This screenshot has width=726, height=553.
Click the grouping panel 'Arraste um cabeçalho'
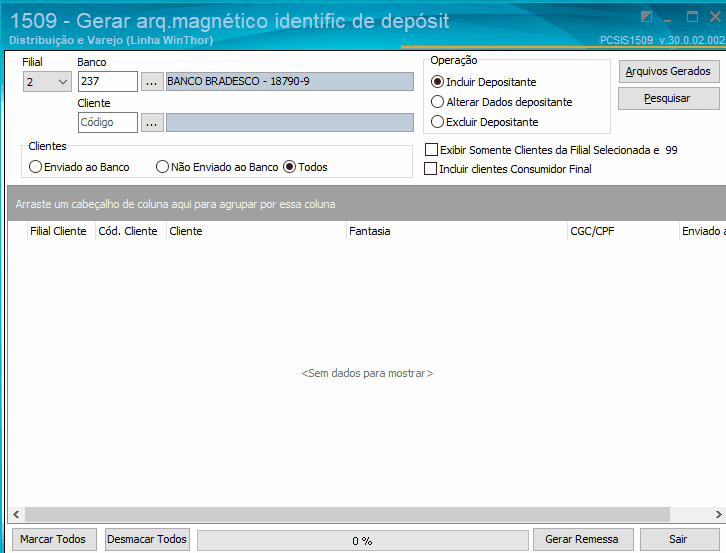[x=367, y=204]
